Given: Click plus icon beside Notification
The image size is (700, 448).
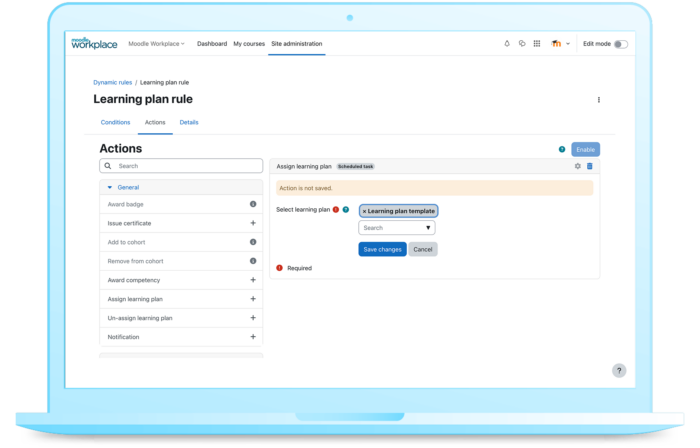Looking at the screenshot, I should [x=253, y=337].
